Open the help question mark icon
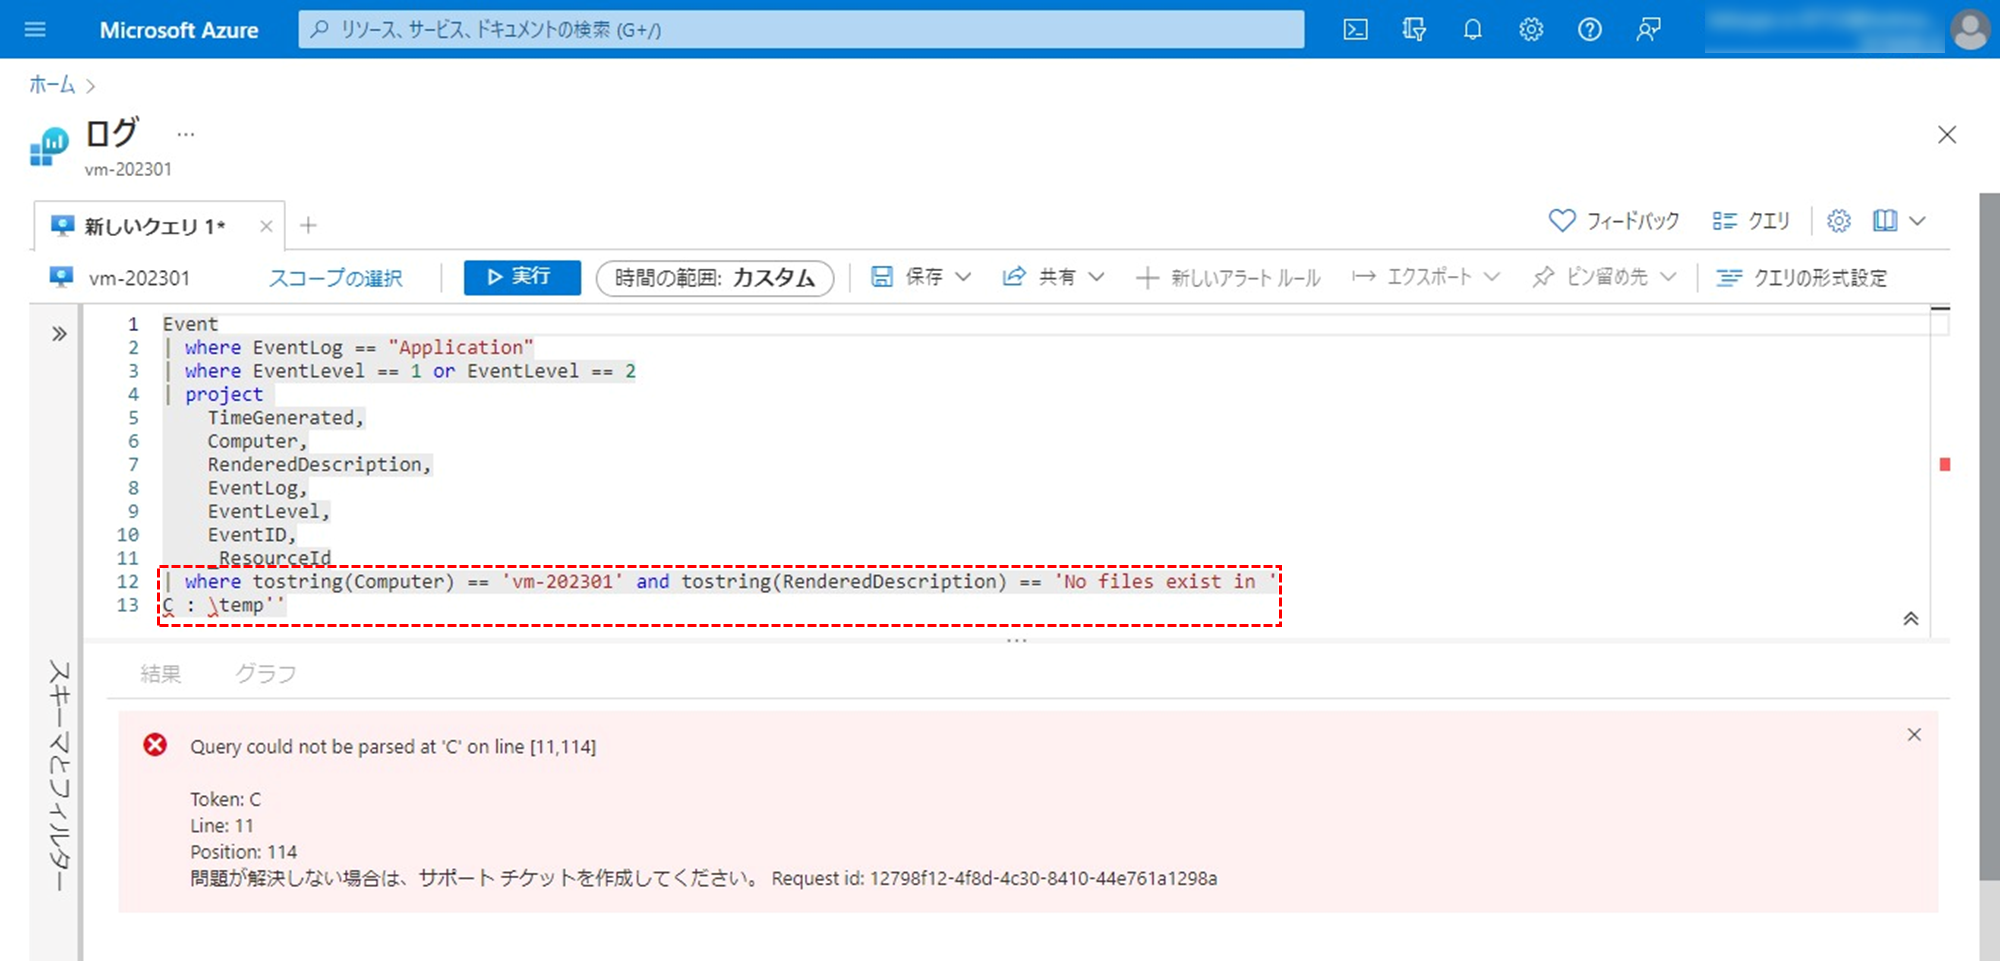 [x=1590, y=30]
